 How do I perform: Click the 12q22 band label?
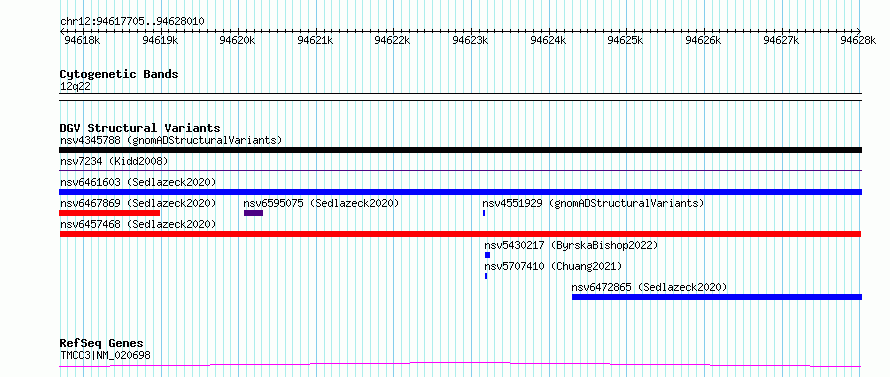point(75,87)
